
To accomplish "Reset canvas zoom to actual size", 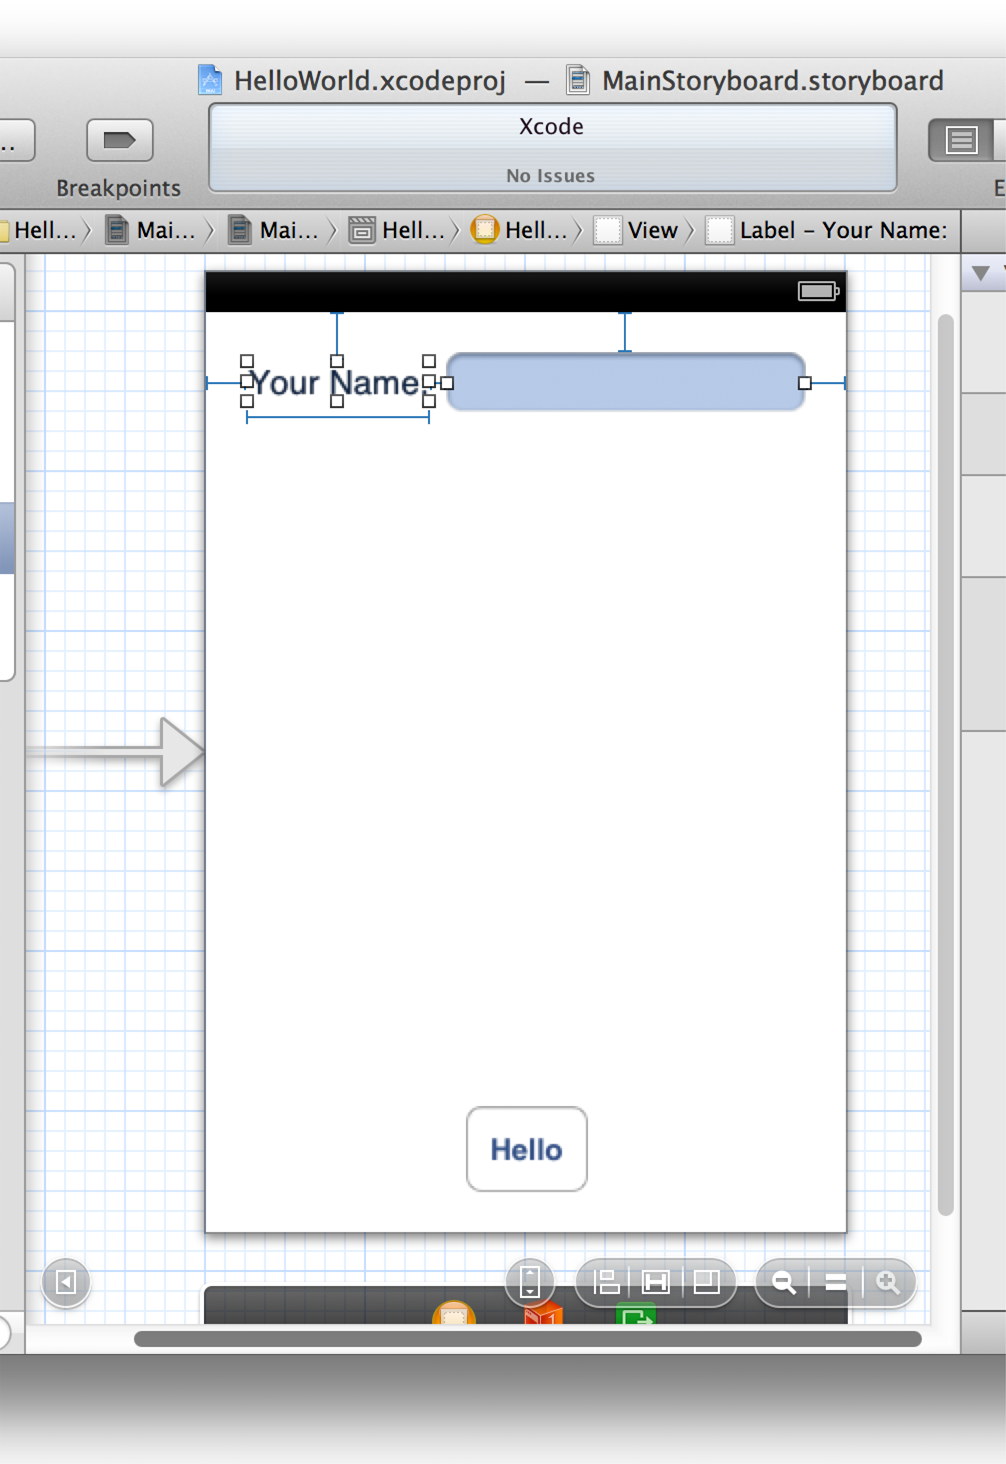I will tap(836, 1282).
